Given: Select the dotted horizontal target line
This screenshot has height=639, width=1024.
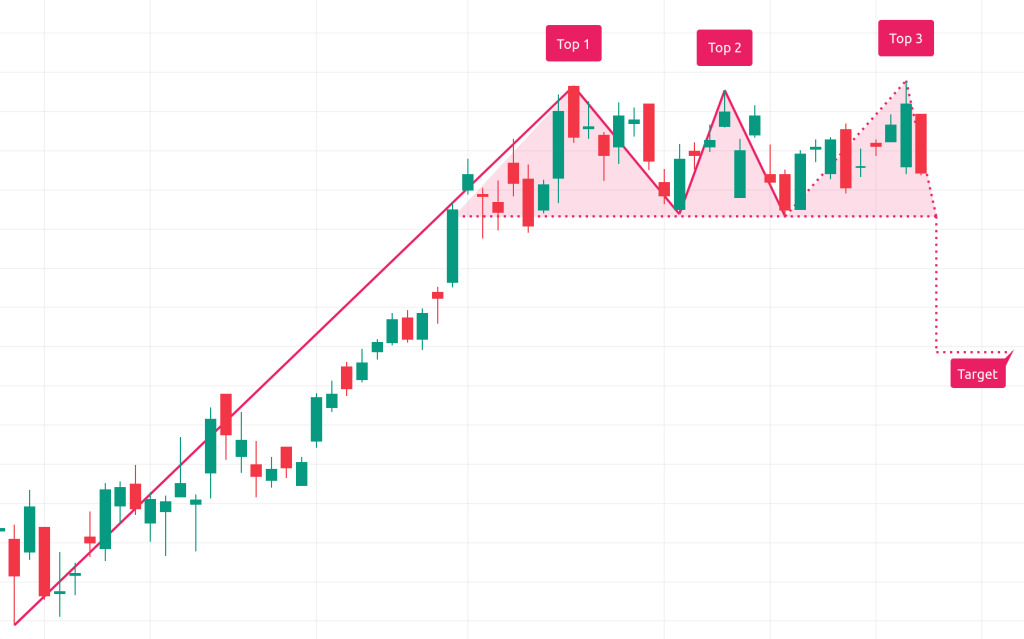Looking at the screenshot, I should [x=970, y=352].
